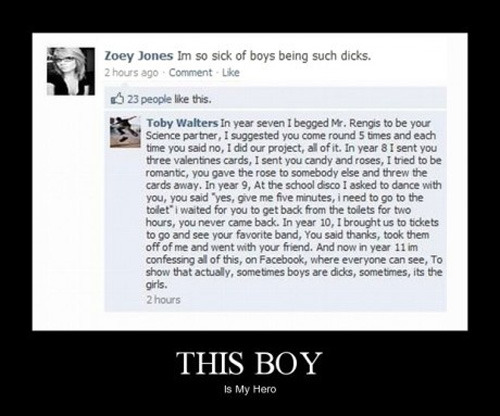Click the Toby Walters name link
Viewport: 500px width, 416px height.
182,123
